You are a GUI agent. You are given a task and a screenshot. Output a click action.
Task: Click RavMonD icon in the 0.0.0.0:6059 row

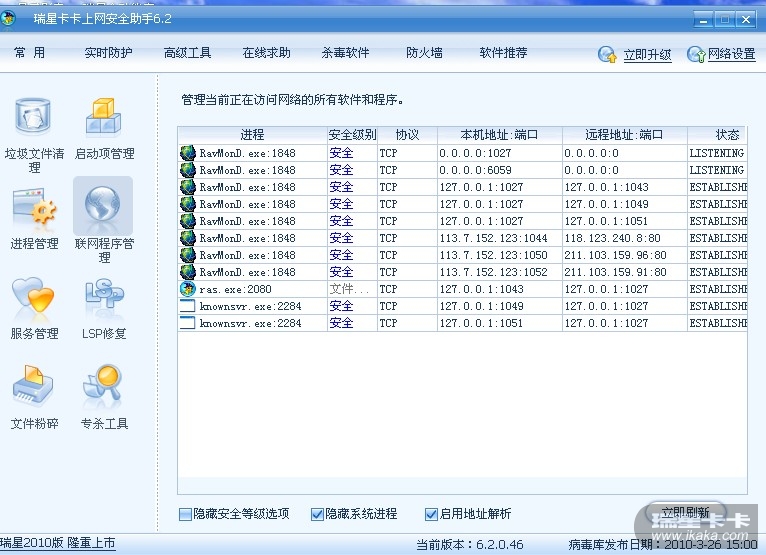point(188,170)
